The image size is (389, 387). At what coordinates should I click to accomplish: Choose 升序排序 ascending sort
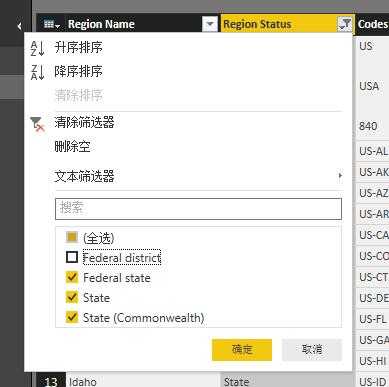(78, 47)
